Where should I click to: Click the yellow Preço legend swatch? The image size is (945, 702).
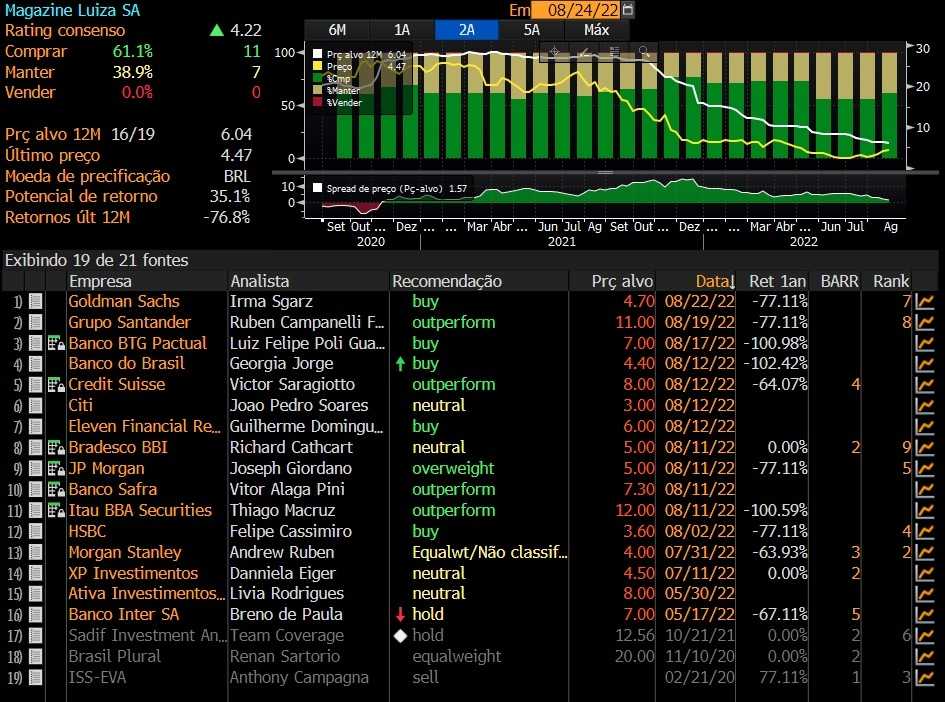point(318,66)
